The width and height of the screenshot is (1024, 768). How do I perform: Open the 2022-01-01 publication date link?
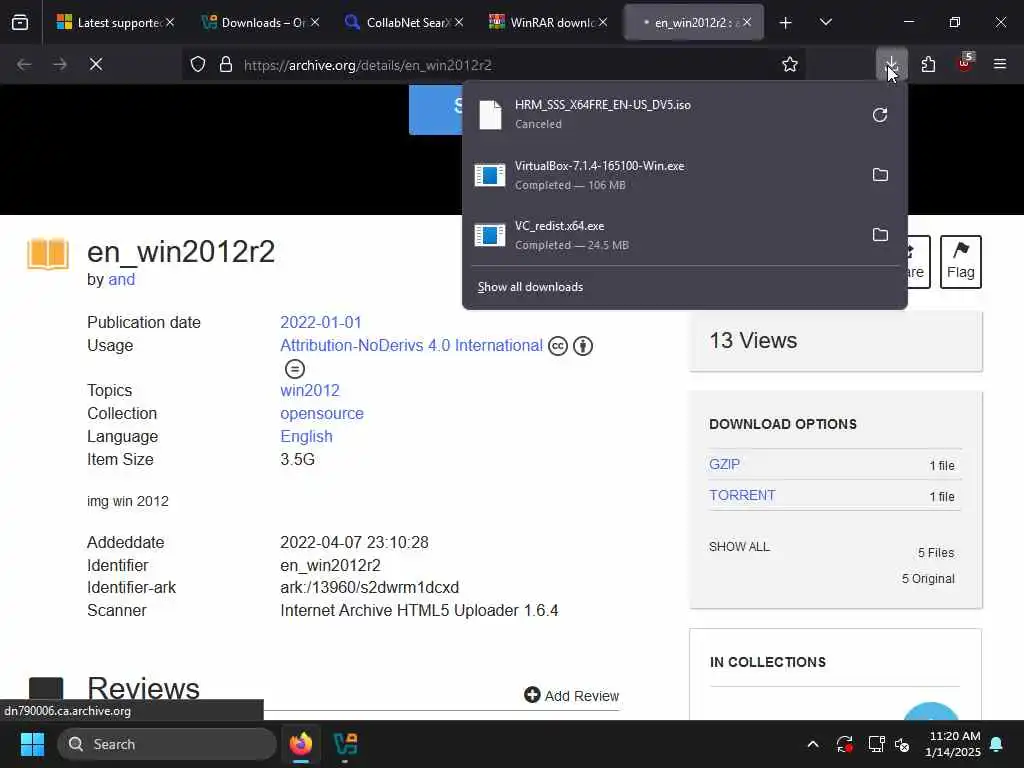(x=321, y=323)
